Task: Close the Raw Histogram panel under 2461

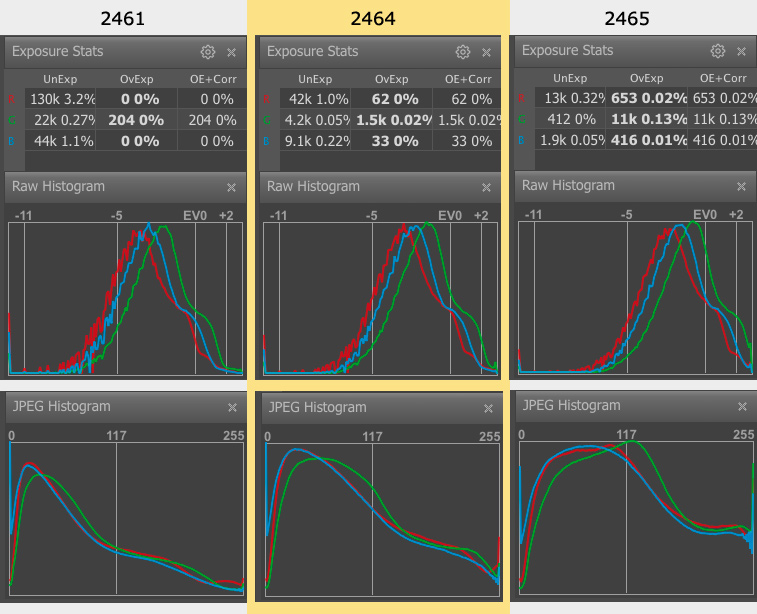Action: (x=232, y=187)
